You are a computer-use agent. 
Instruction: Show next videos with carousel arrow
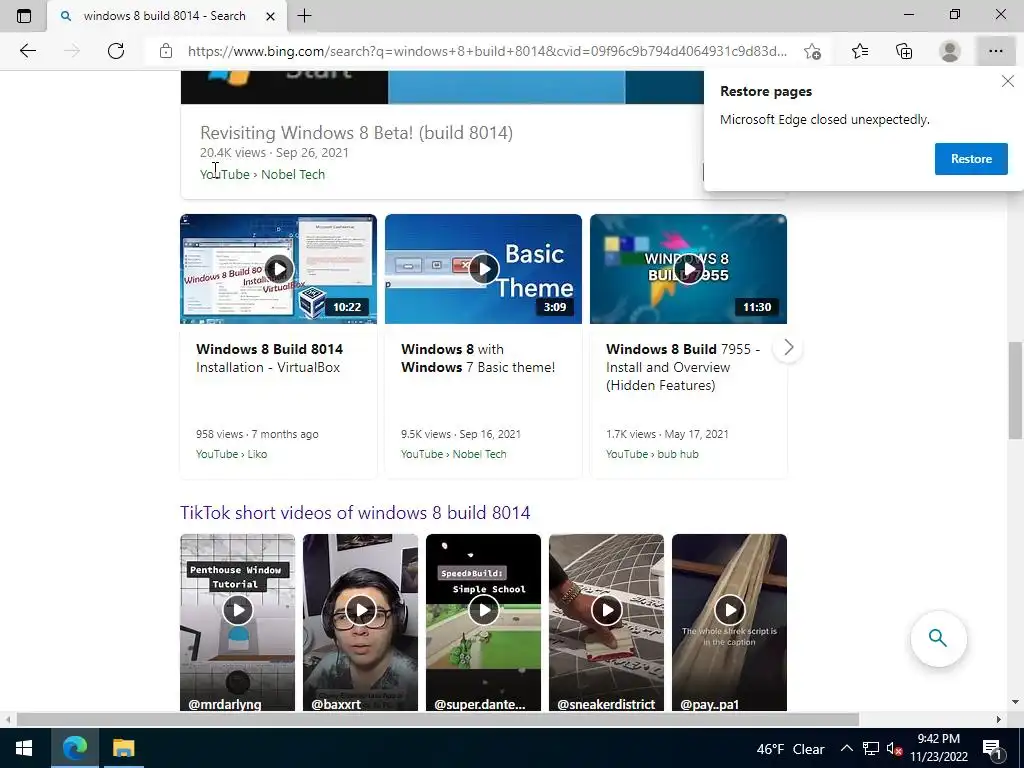click(788, 347)
